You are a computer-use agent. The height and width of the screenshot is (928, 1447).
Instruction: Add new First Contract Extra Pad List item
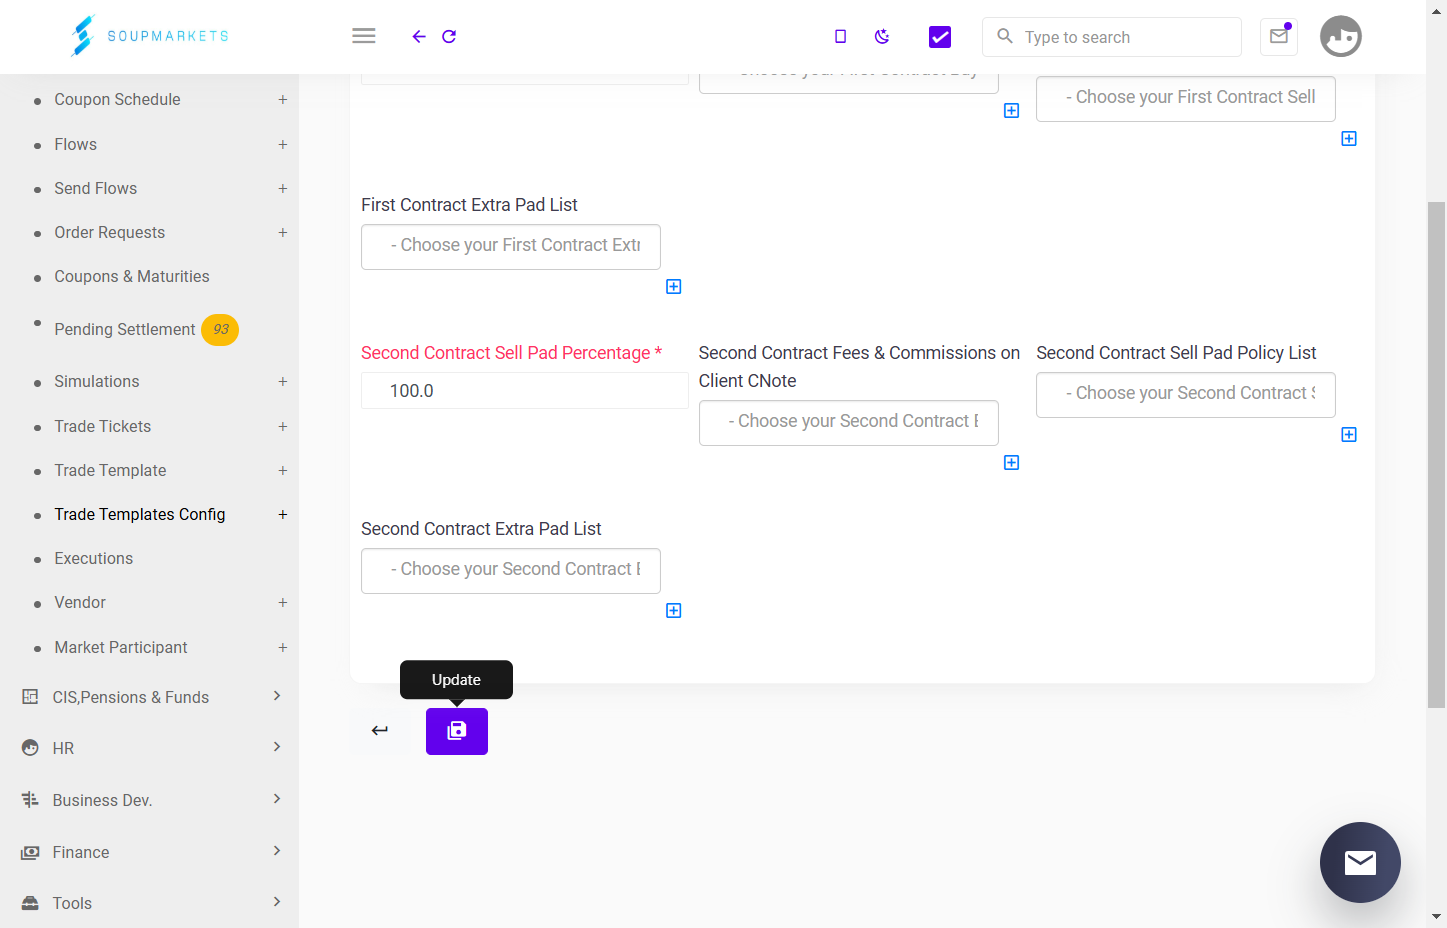pos(674,287)
